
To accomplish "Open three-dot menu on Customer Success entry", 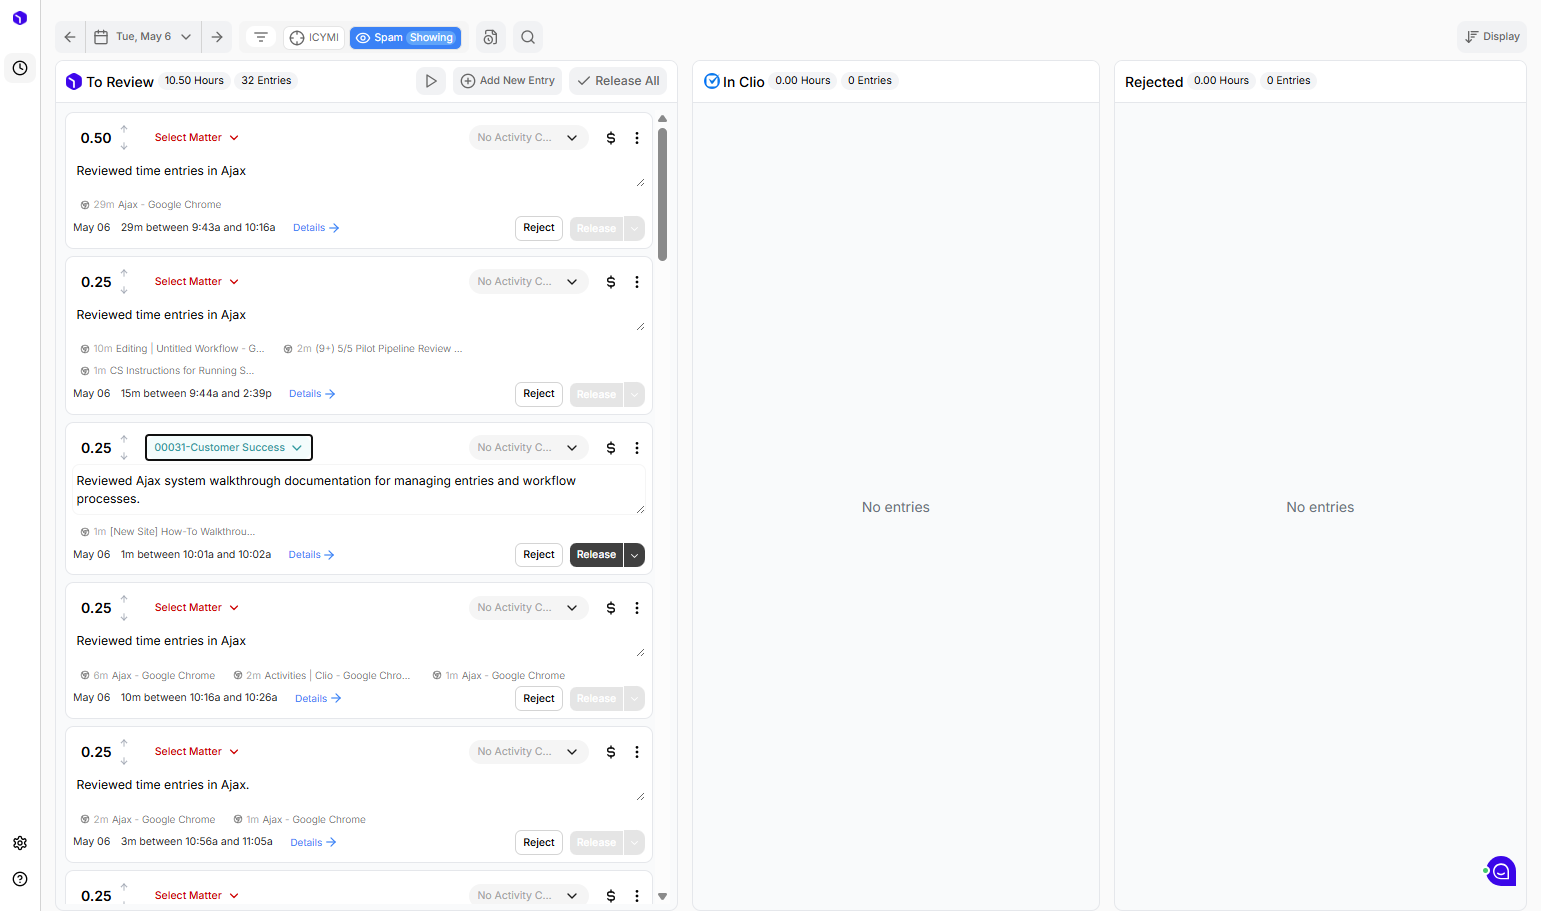I will 637,448.
